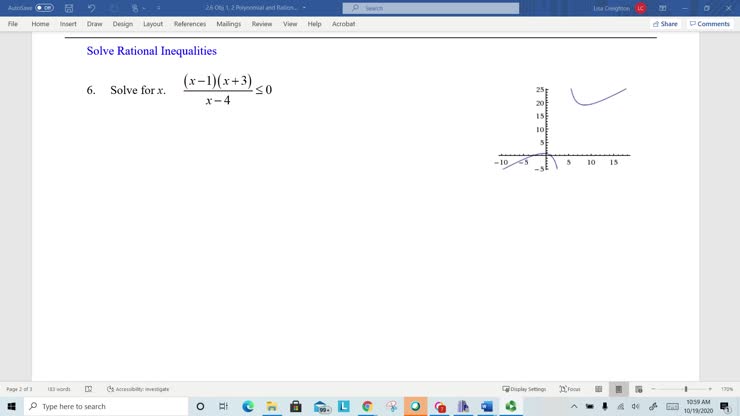This screenshot has width=740, height=416.
Task: Toggle Focus mode in status bar
Action: 570,389
